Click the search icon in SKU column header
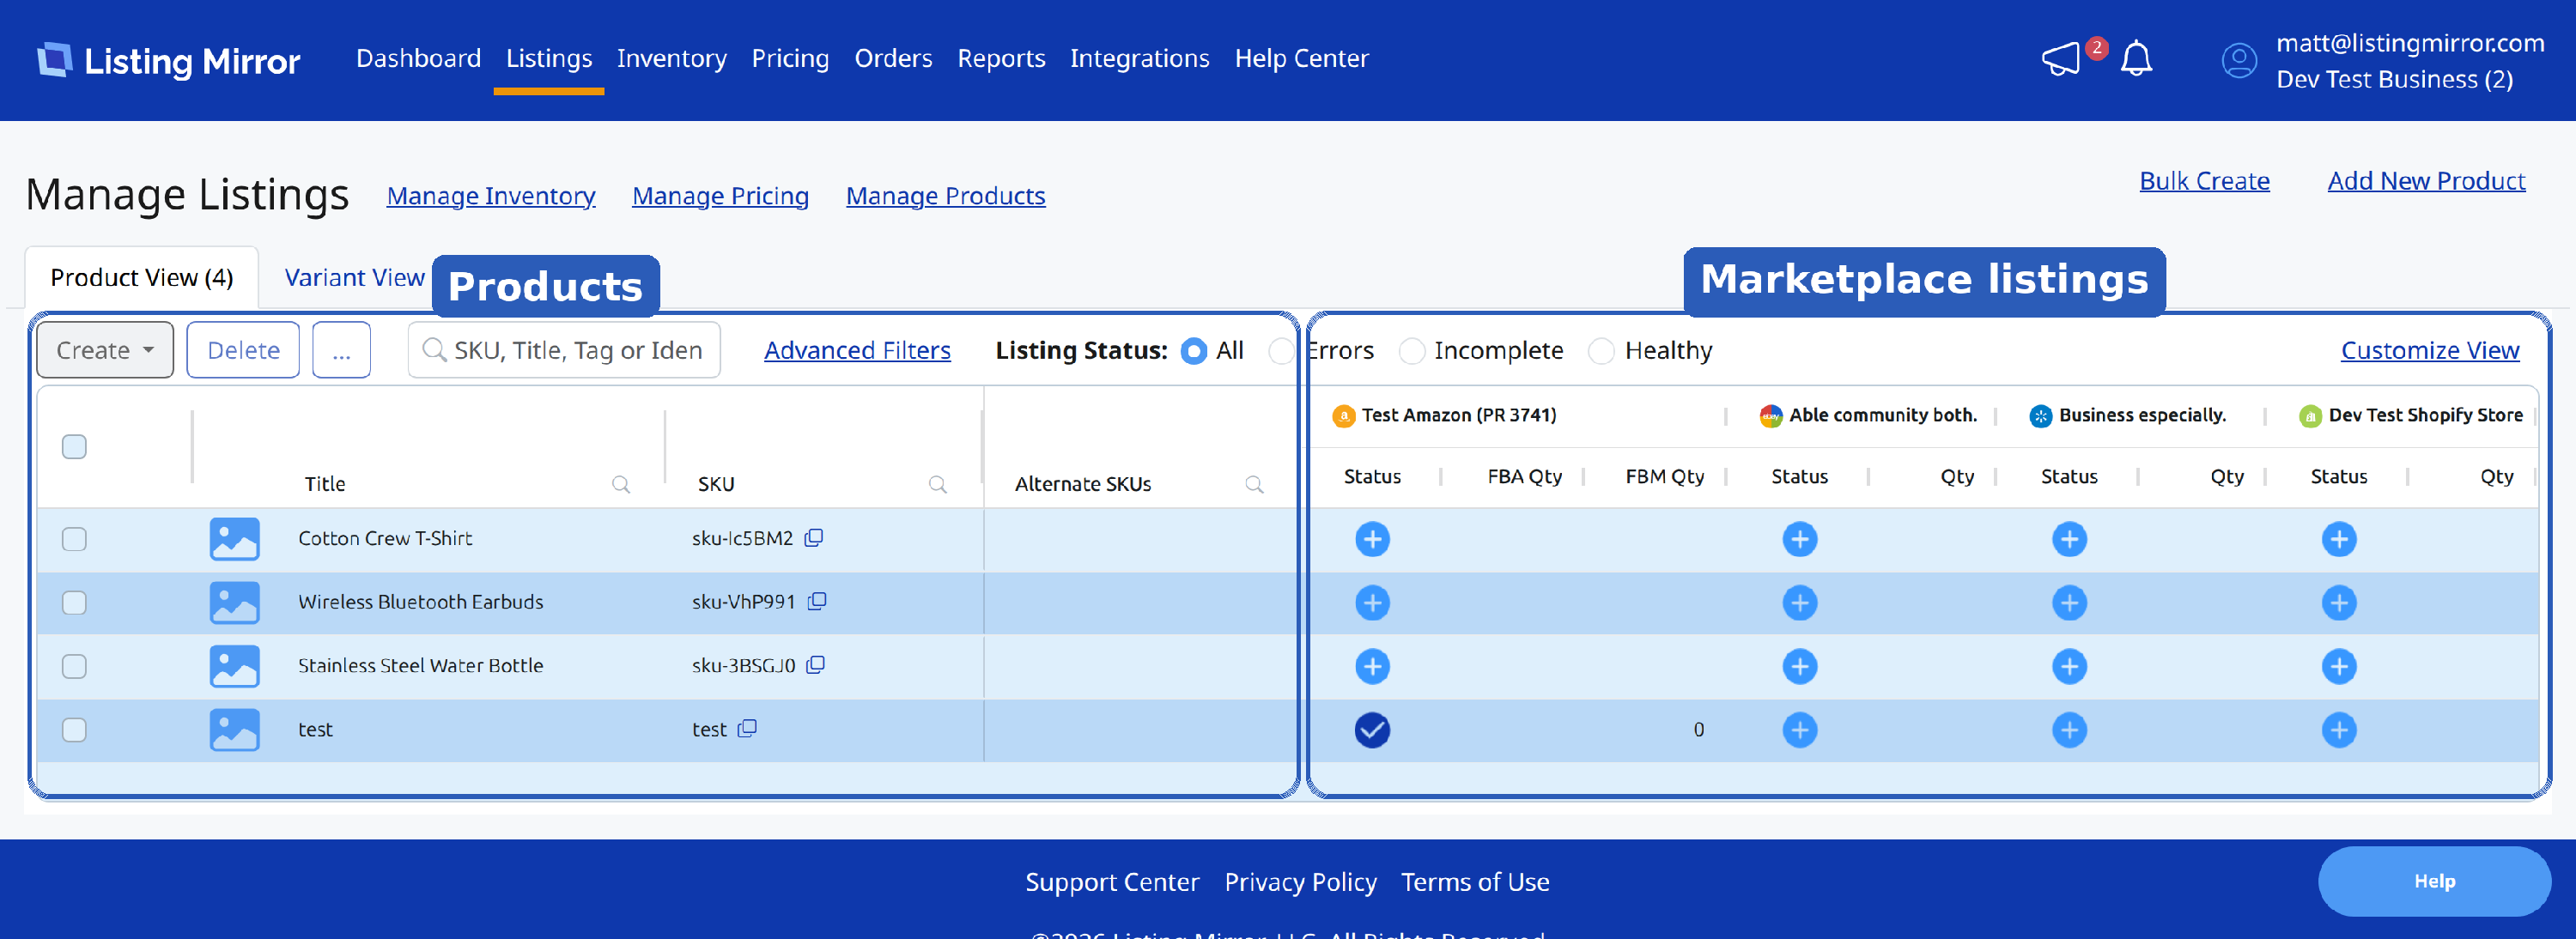 [x=938, y=485]
